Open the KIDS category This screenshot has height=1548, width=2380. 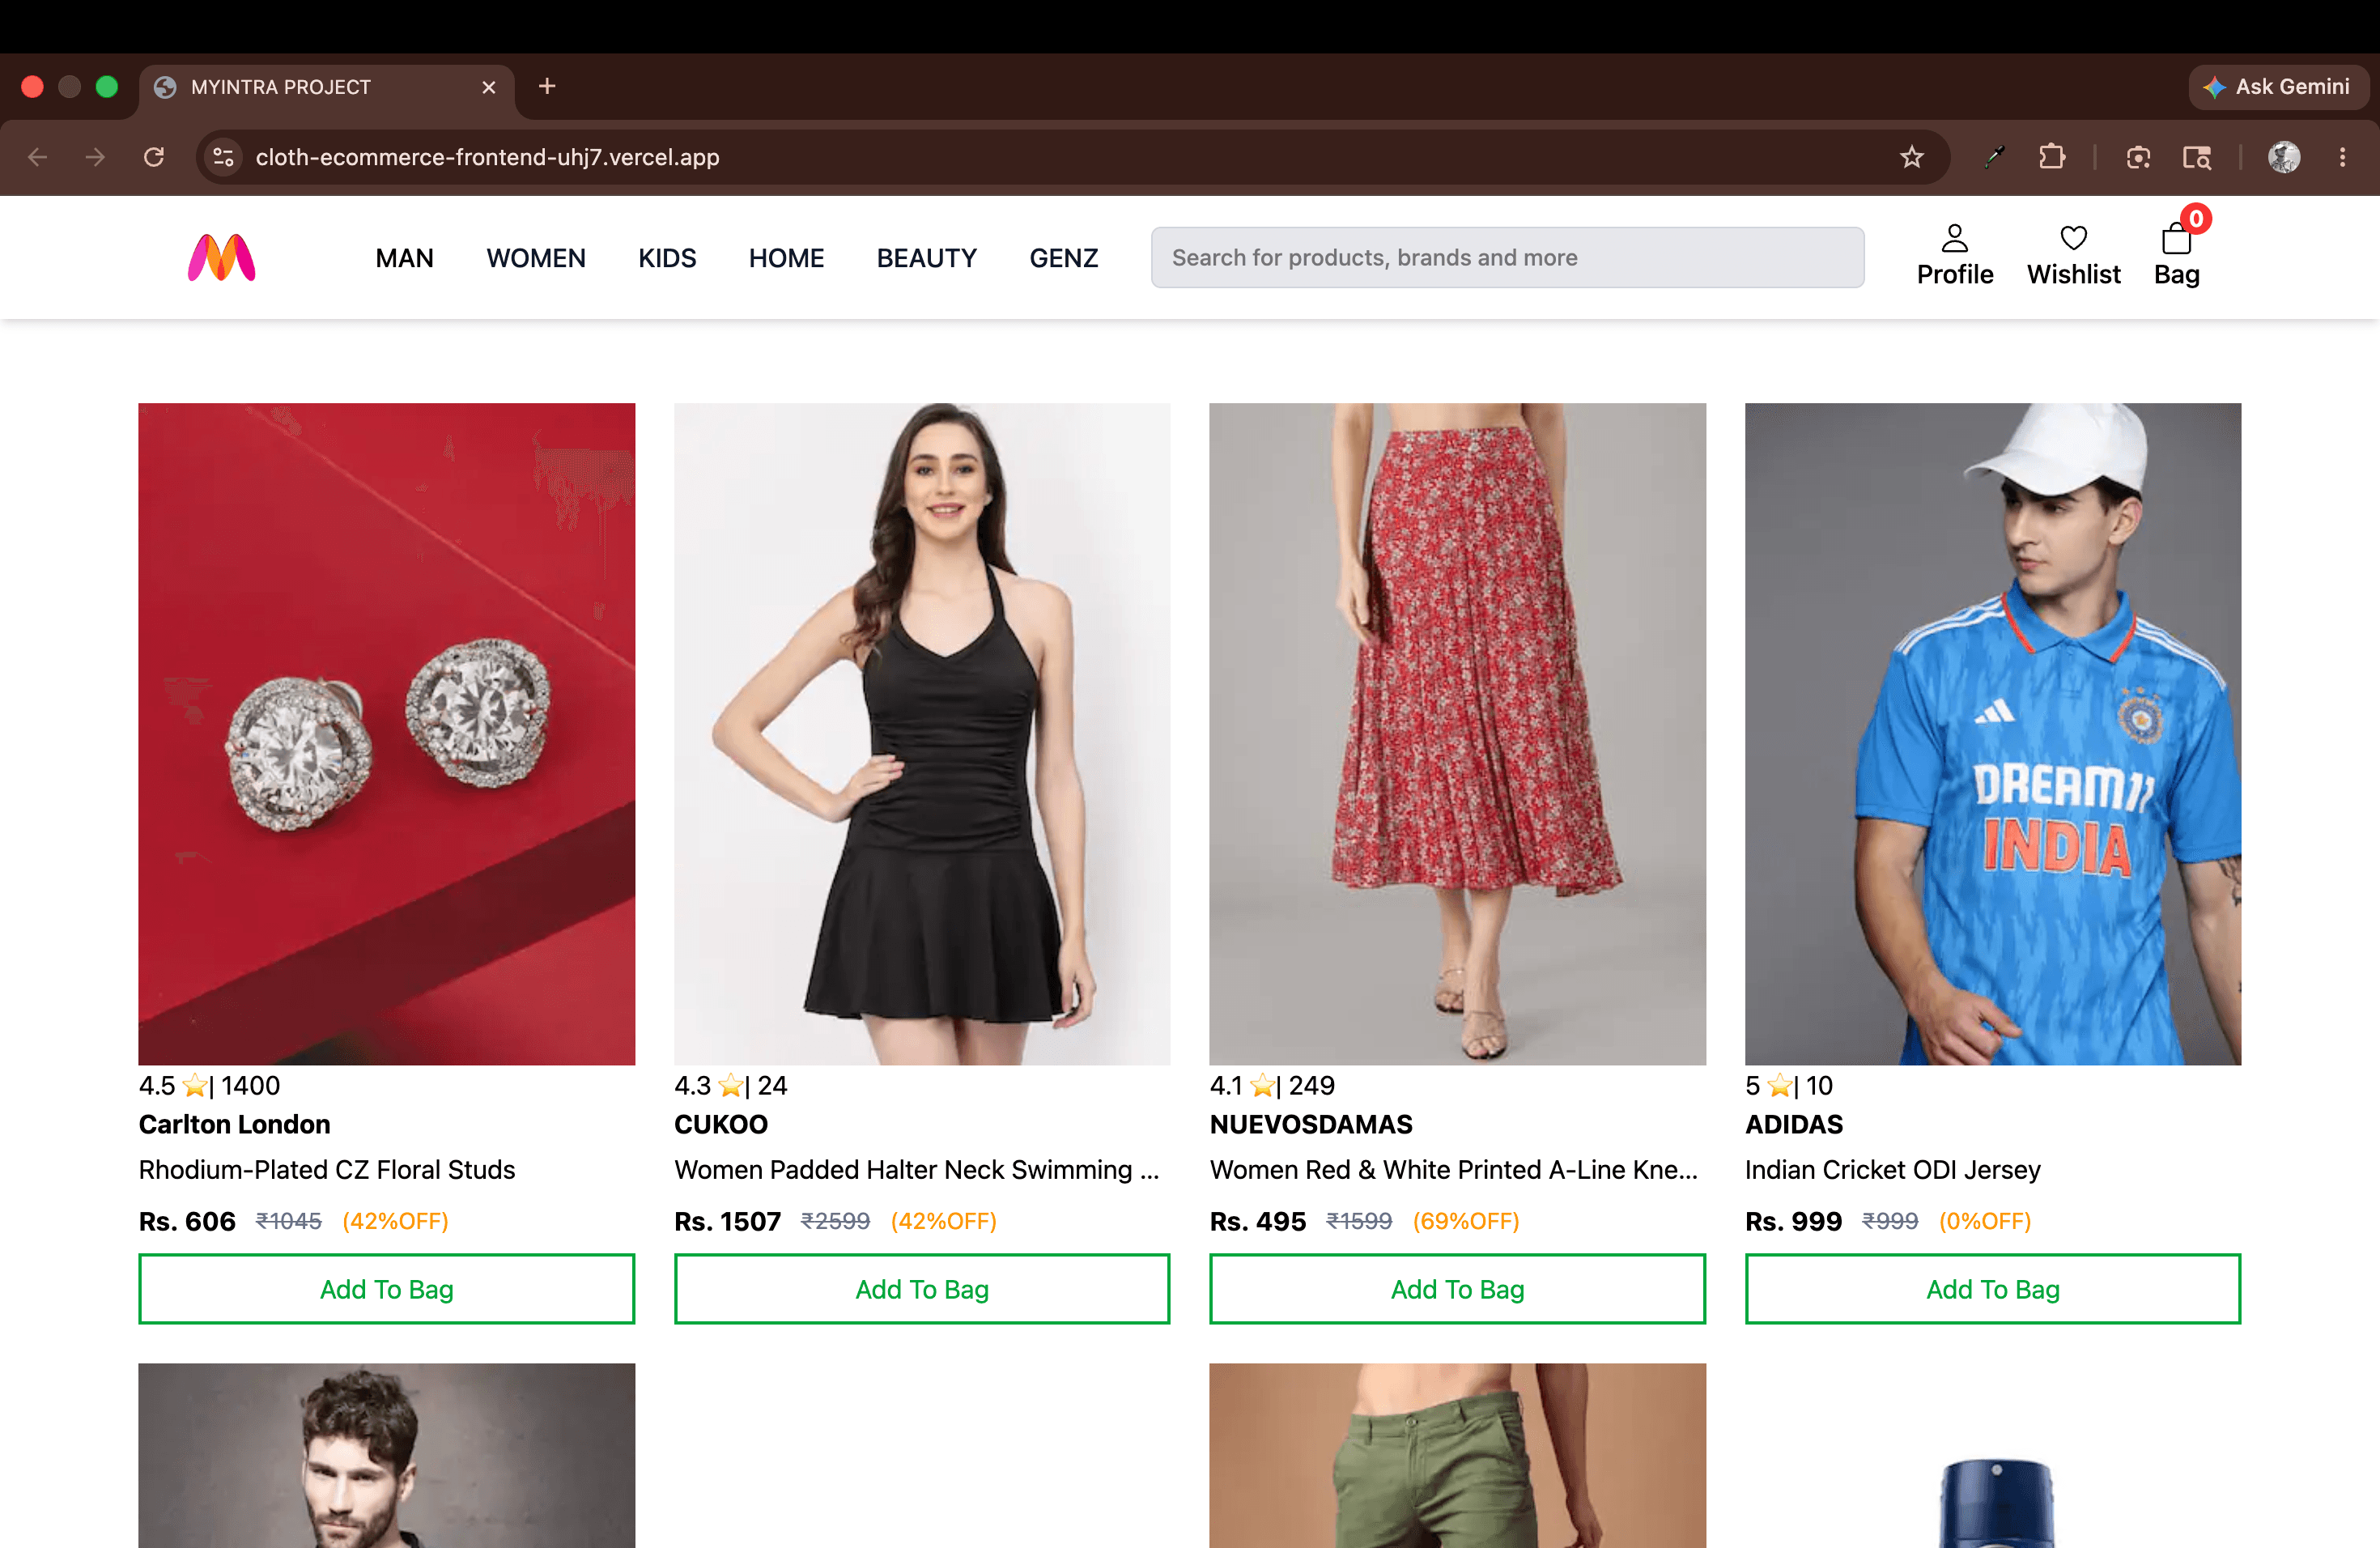(x=667, y=258)
